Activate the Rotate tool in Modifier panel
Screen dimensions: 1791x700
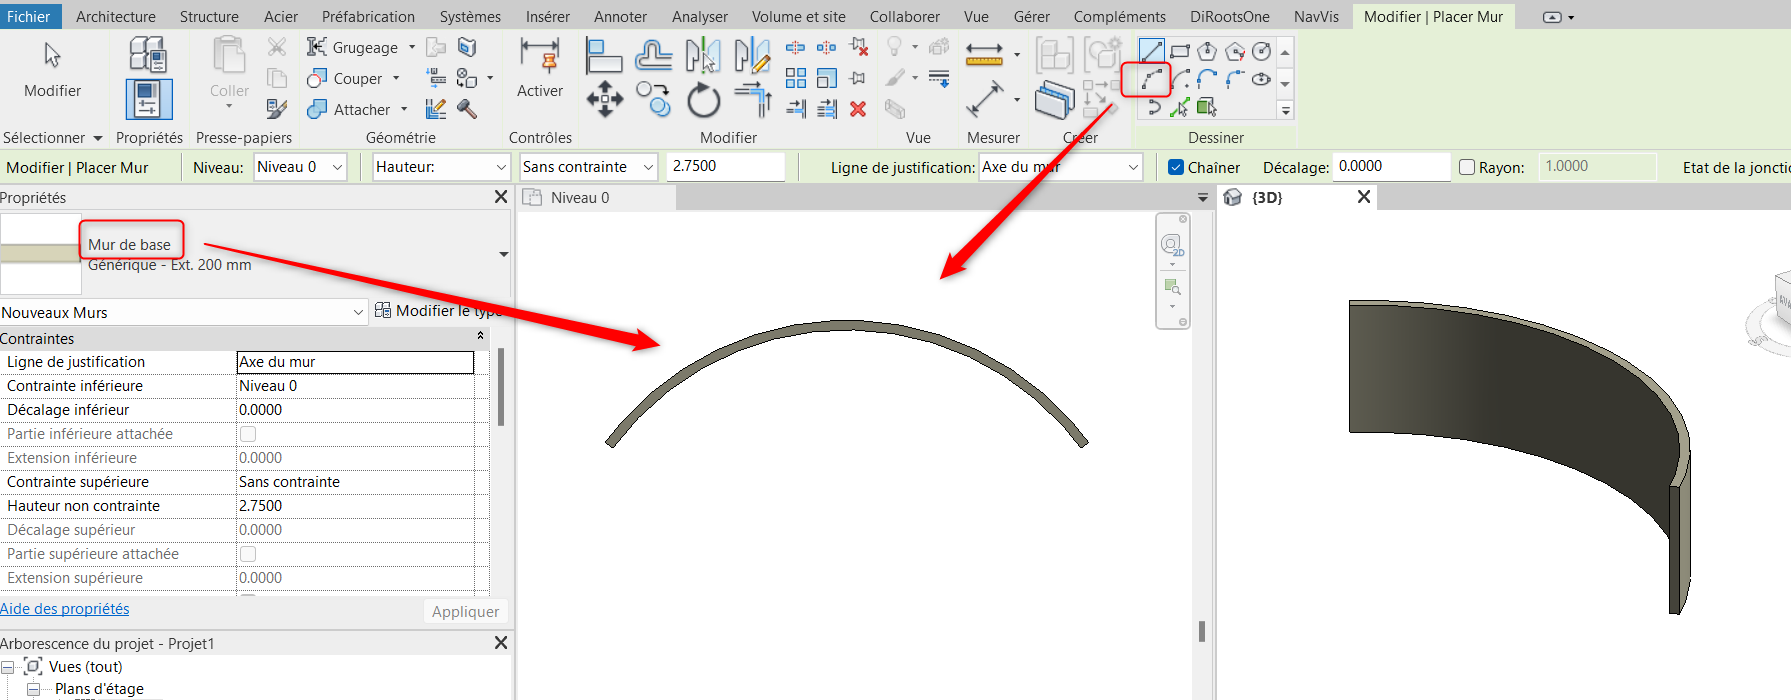703,101
